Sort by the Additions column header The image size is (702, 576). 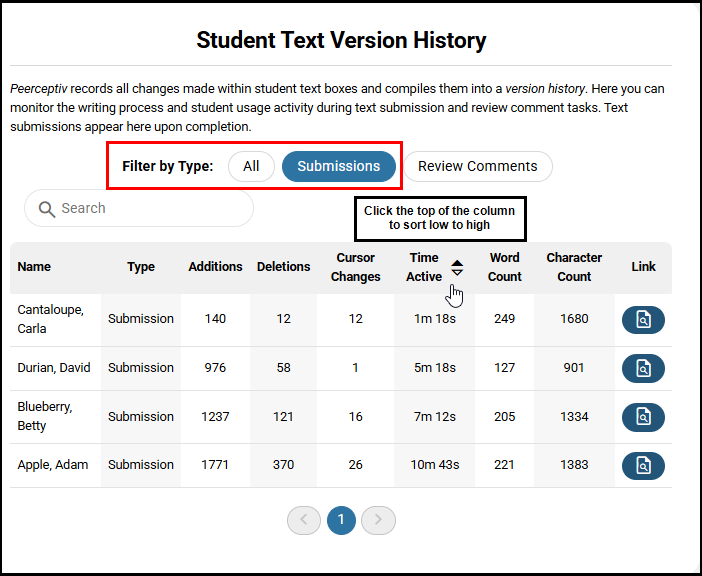[215, 267]
